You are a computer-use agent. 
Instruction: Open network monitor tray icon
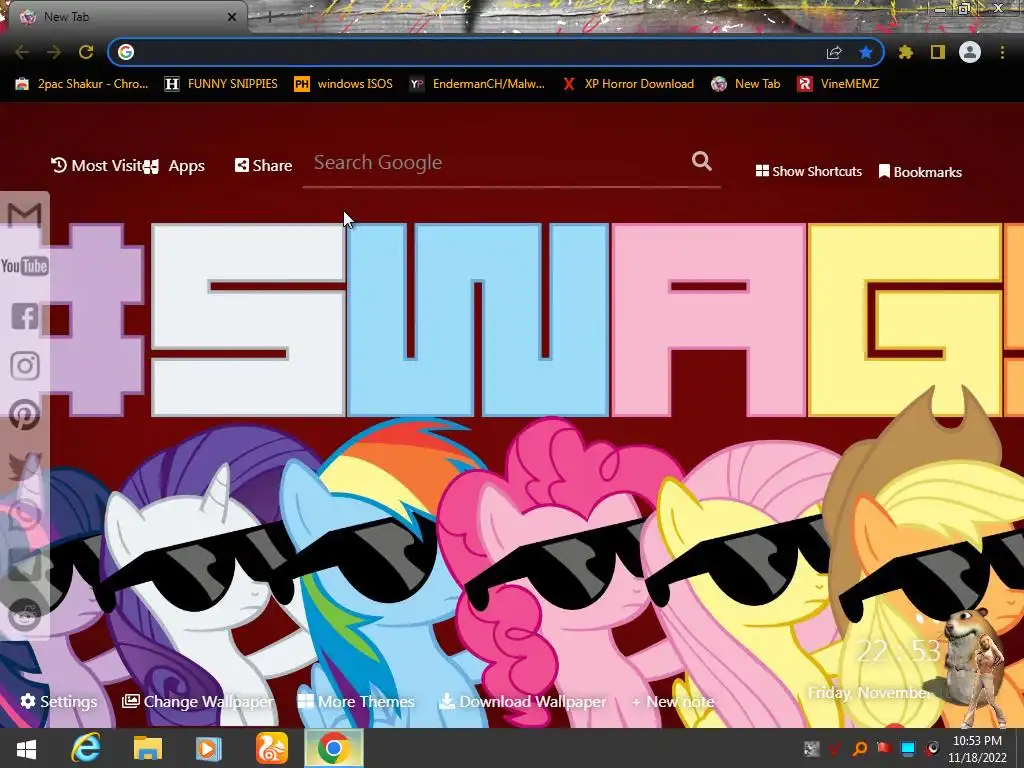pyautogui.click(x=908, y=748)
